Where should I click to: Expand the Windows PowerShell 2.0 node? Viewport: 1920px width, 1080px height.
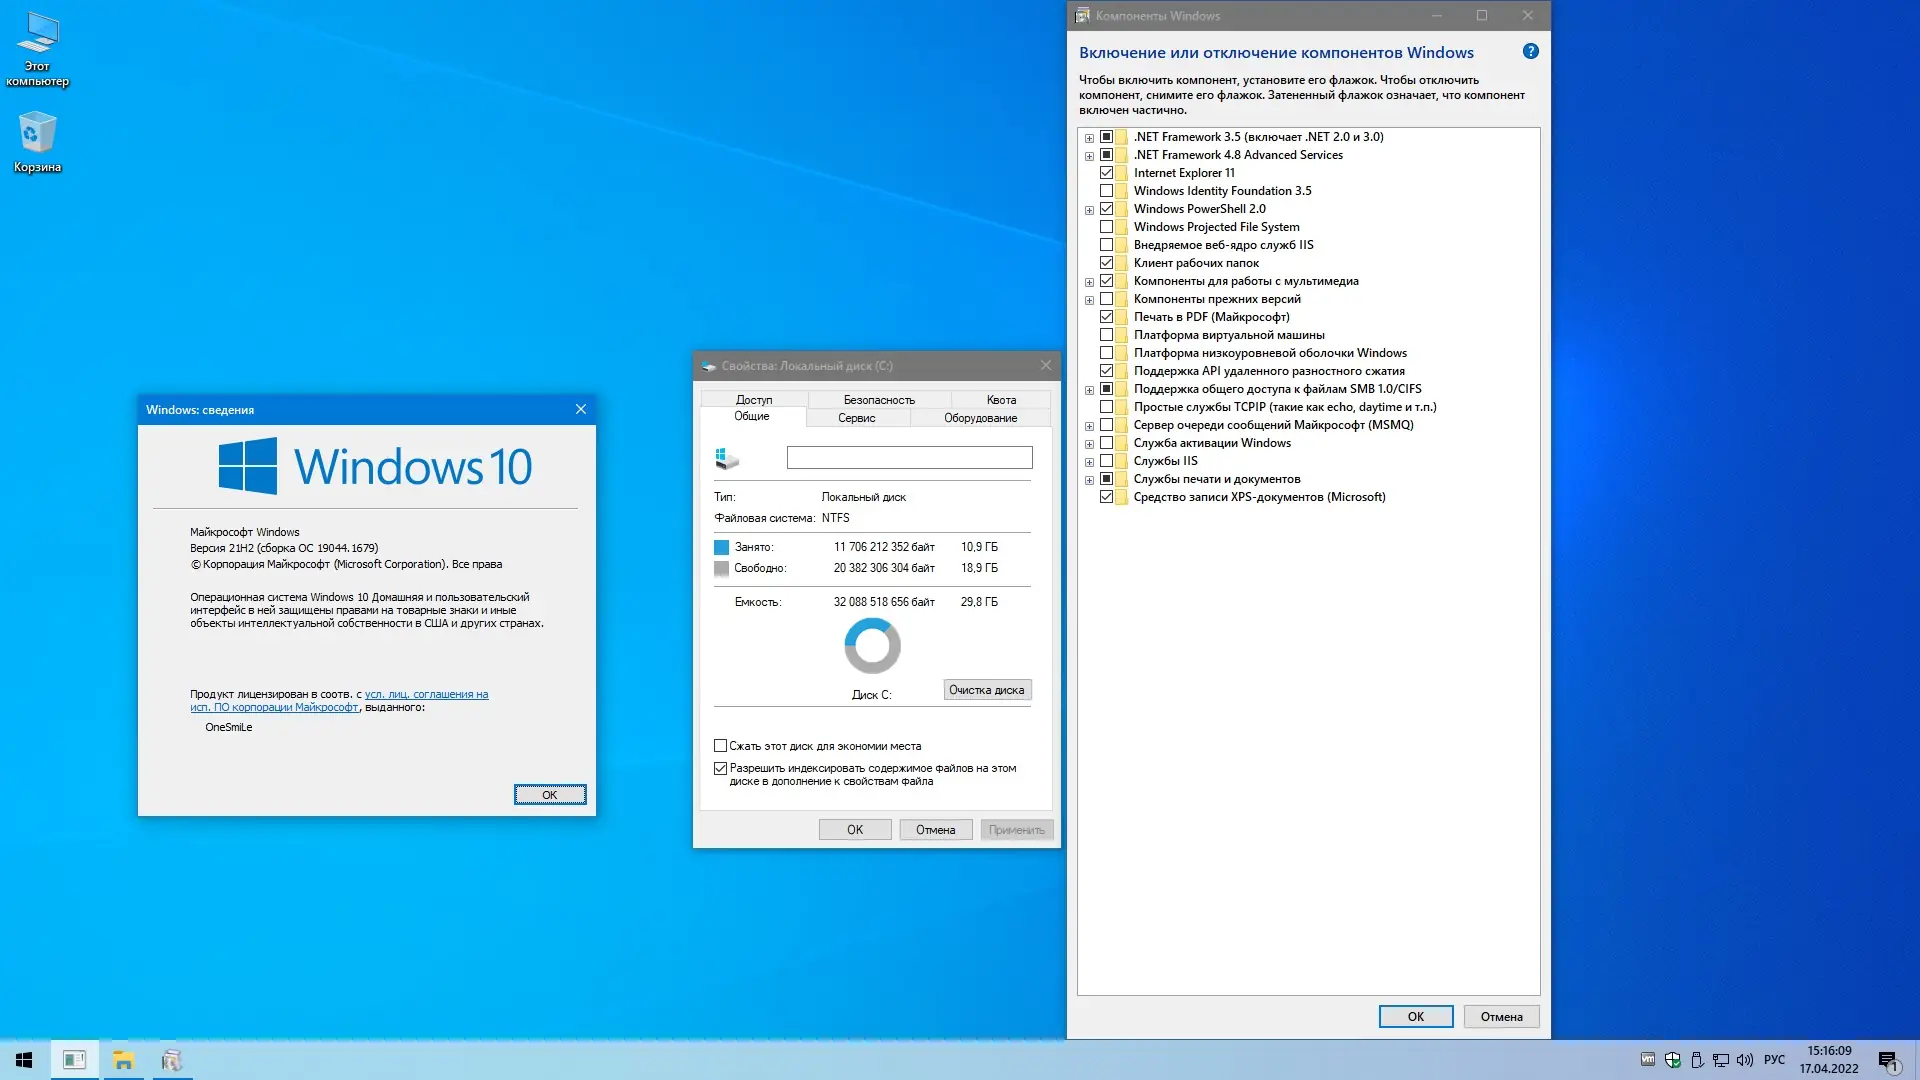pos(1089,210)
